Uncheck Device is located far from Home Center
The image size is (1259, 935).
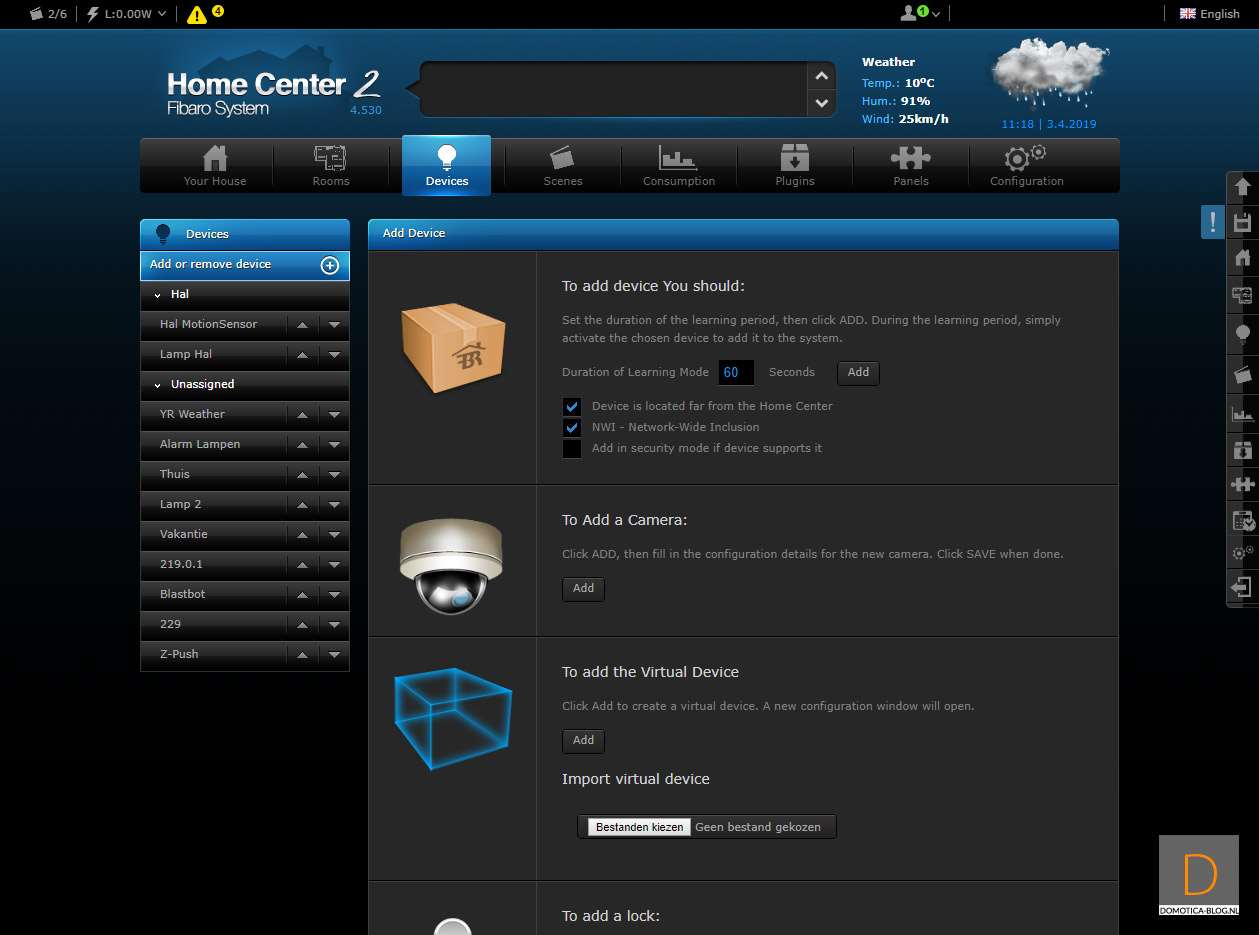point(572,407)
